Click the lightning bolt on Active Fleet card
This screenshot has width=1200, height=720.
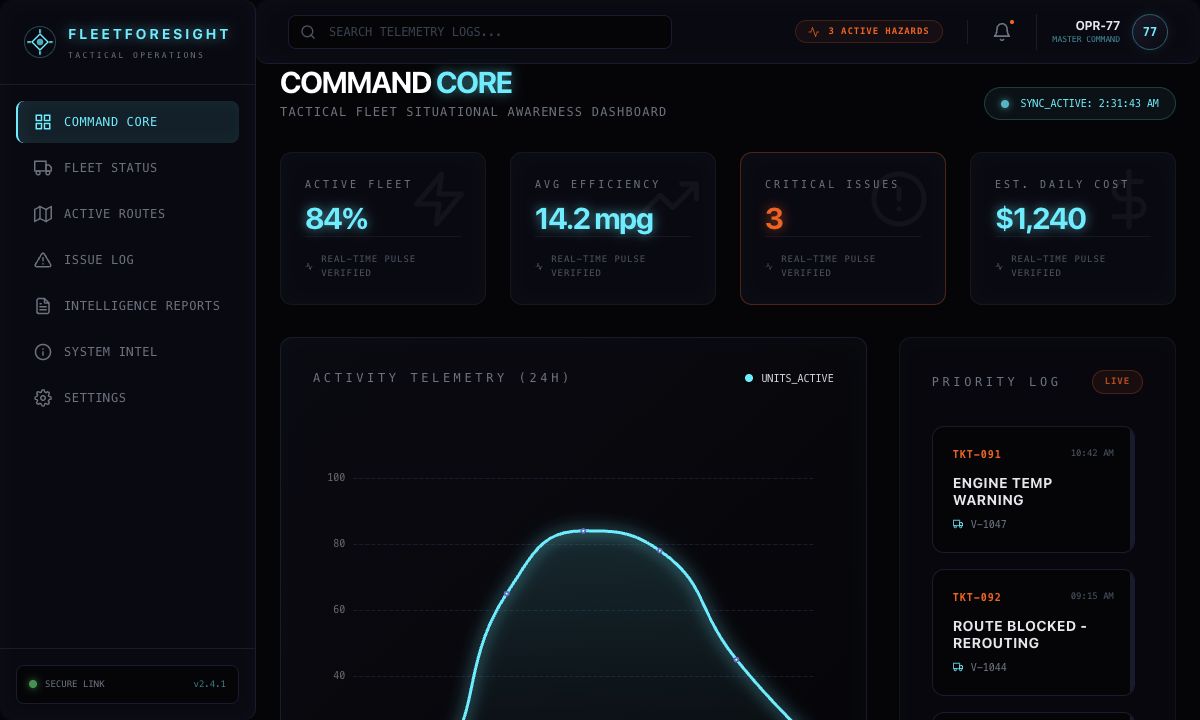(439, 199)
